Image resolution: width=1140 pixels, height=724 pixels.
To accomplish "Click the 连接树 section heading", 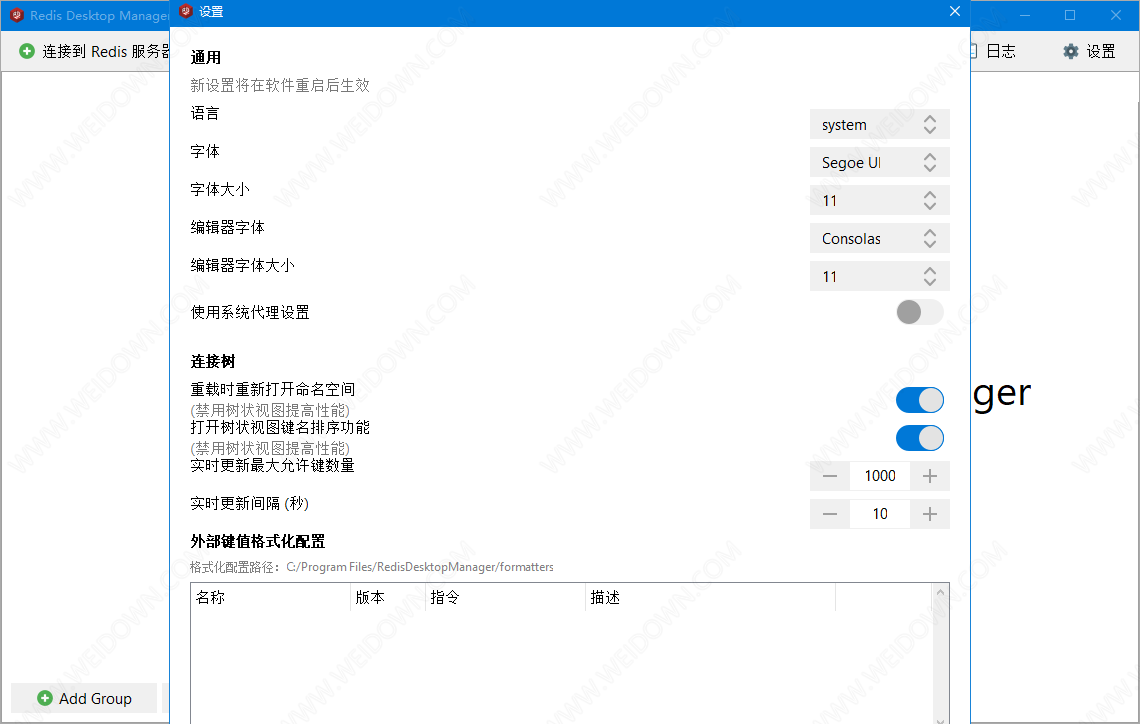I will tap(213, 361).
